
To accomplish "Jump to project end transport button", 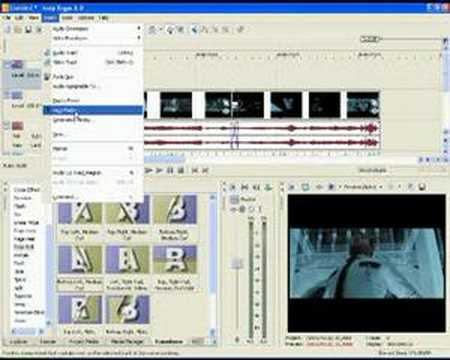I will [x=205, y=171].
